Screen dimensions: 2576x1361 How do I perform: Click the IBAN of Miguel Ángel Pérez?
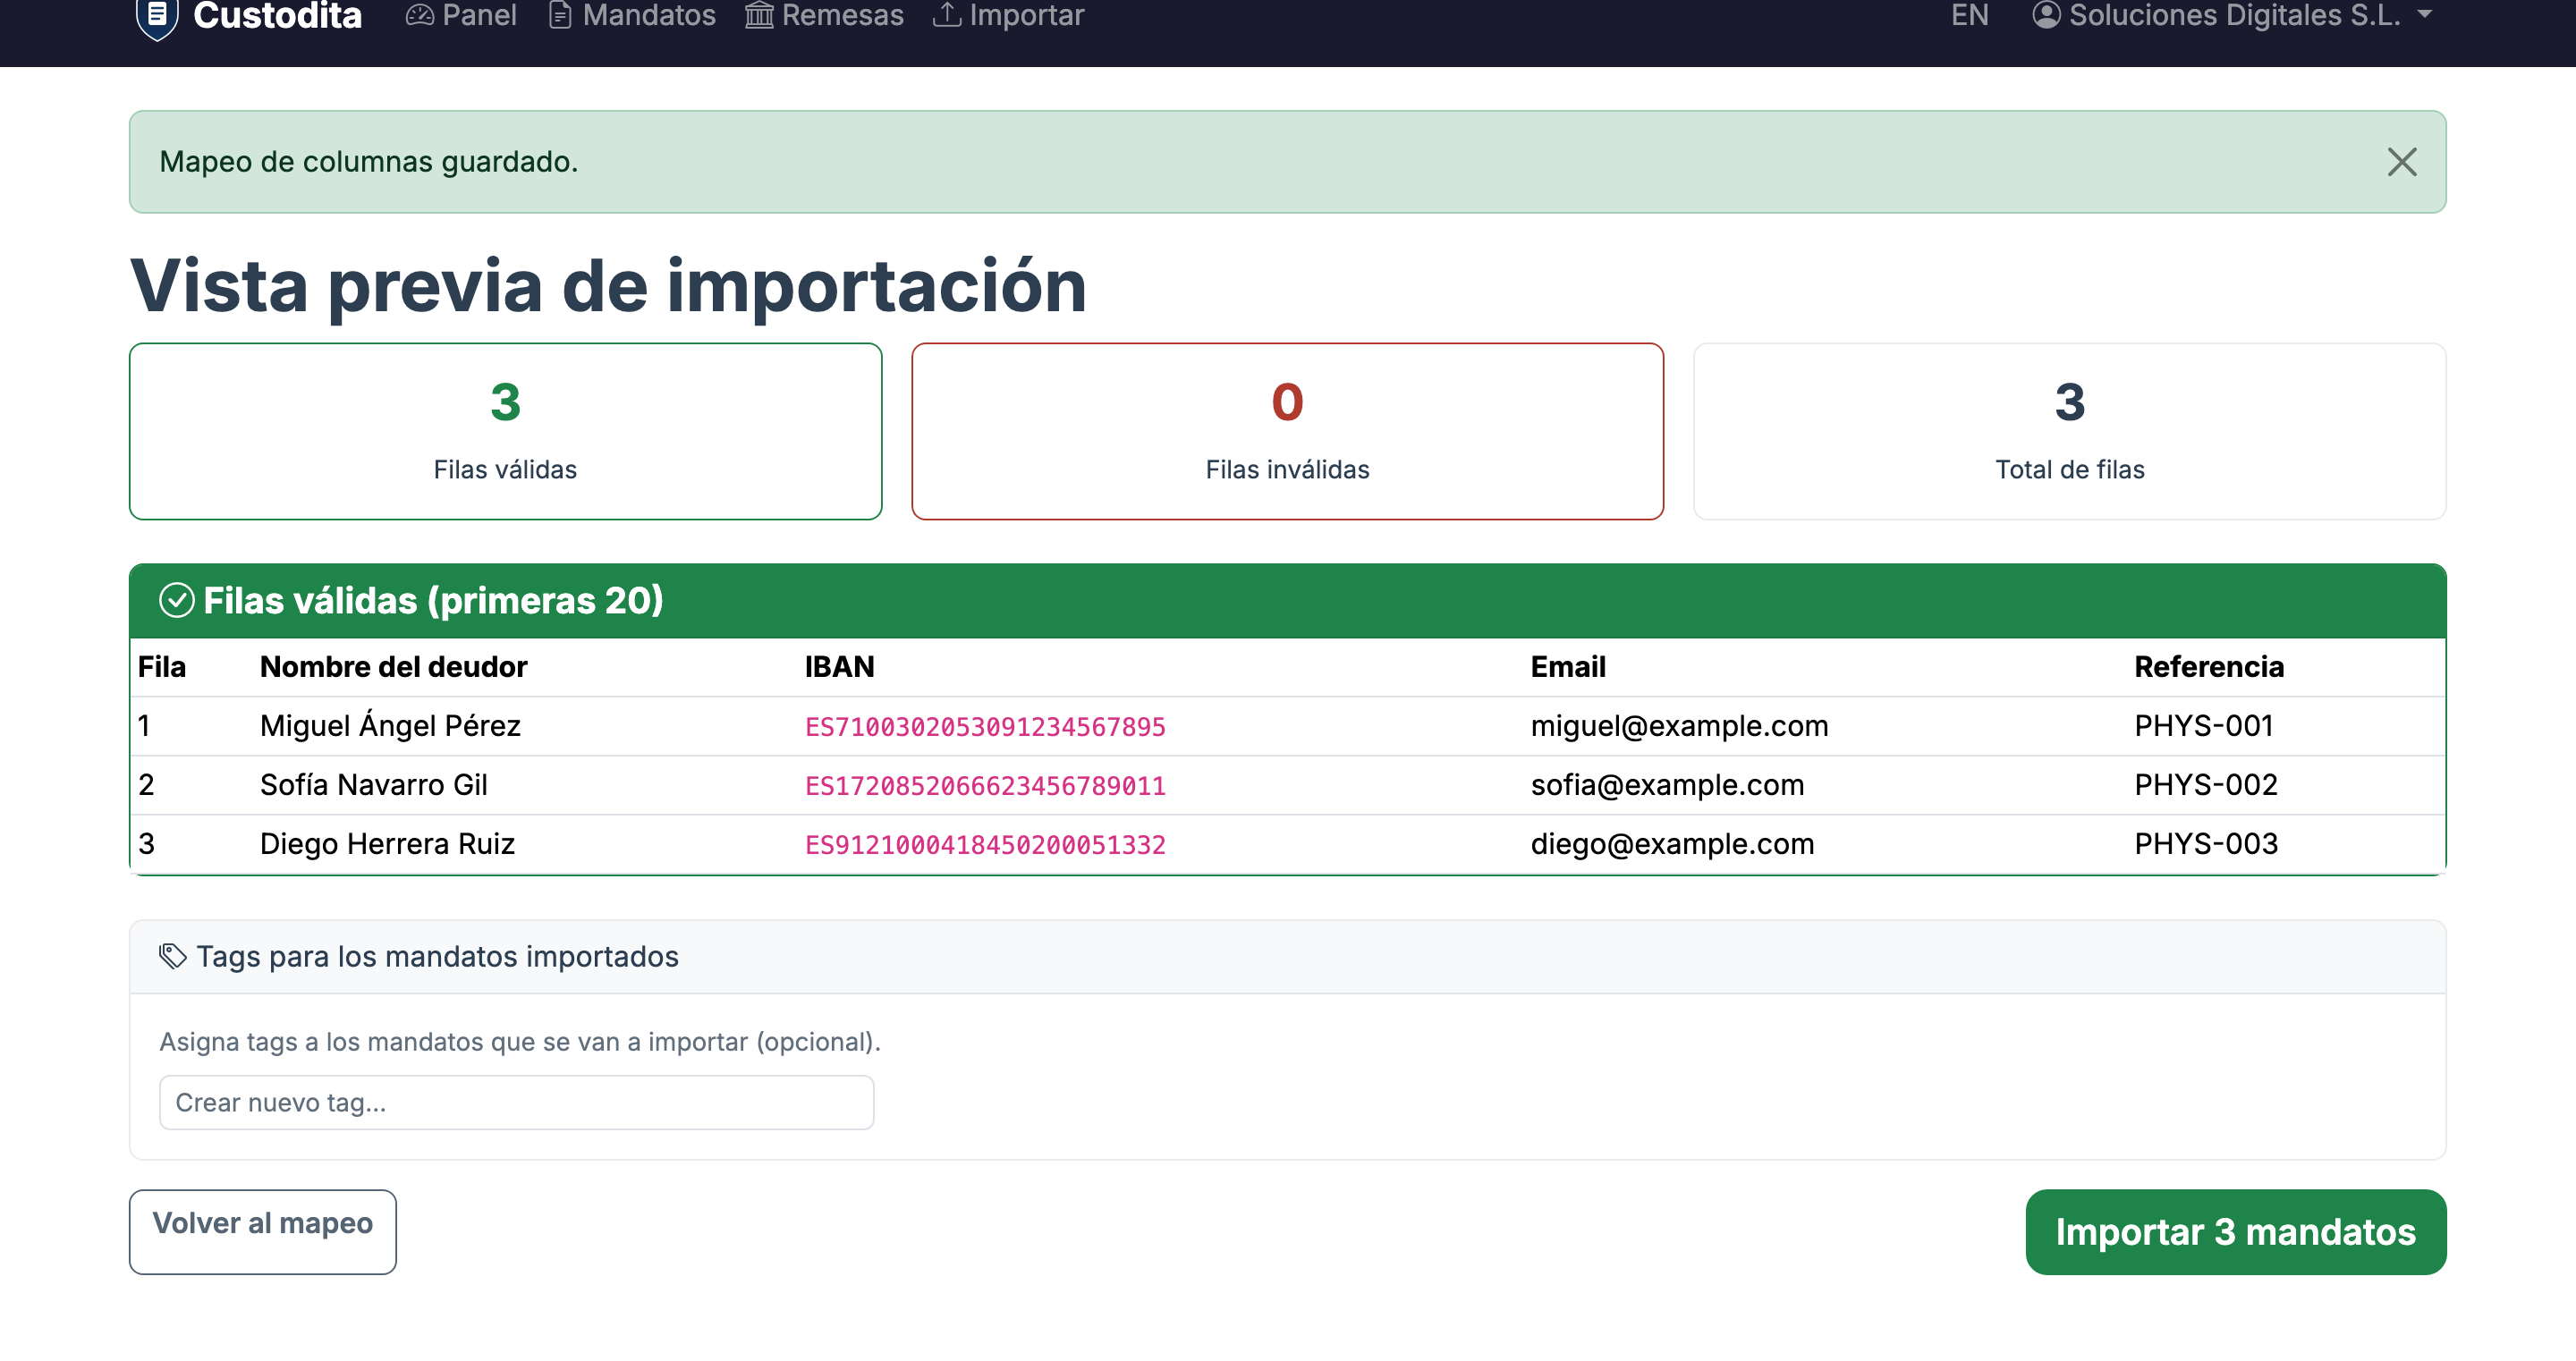pos(985,726)
